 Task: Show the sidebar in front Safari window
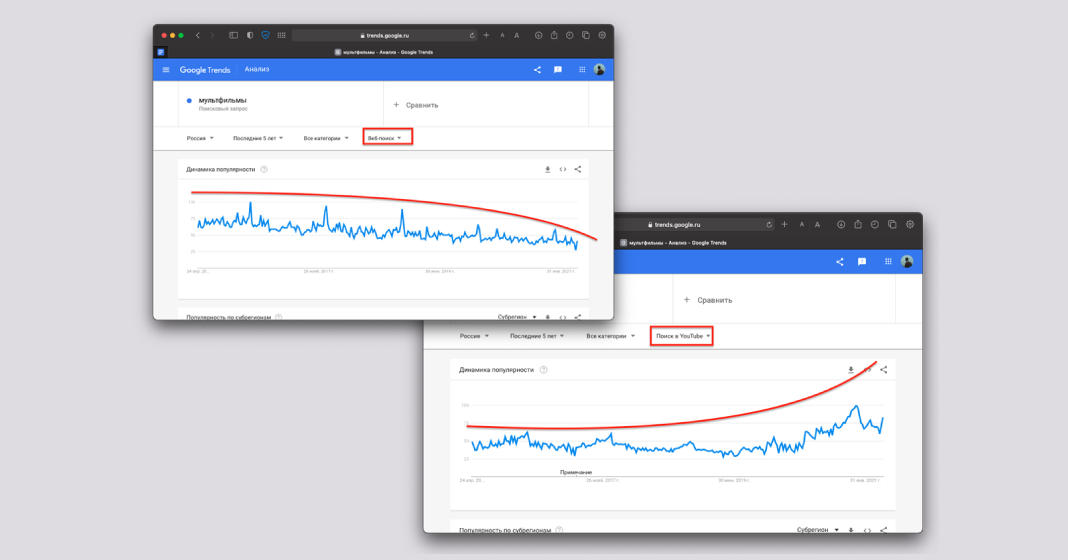(x=234, y=35)
